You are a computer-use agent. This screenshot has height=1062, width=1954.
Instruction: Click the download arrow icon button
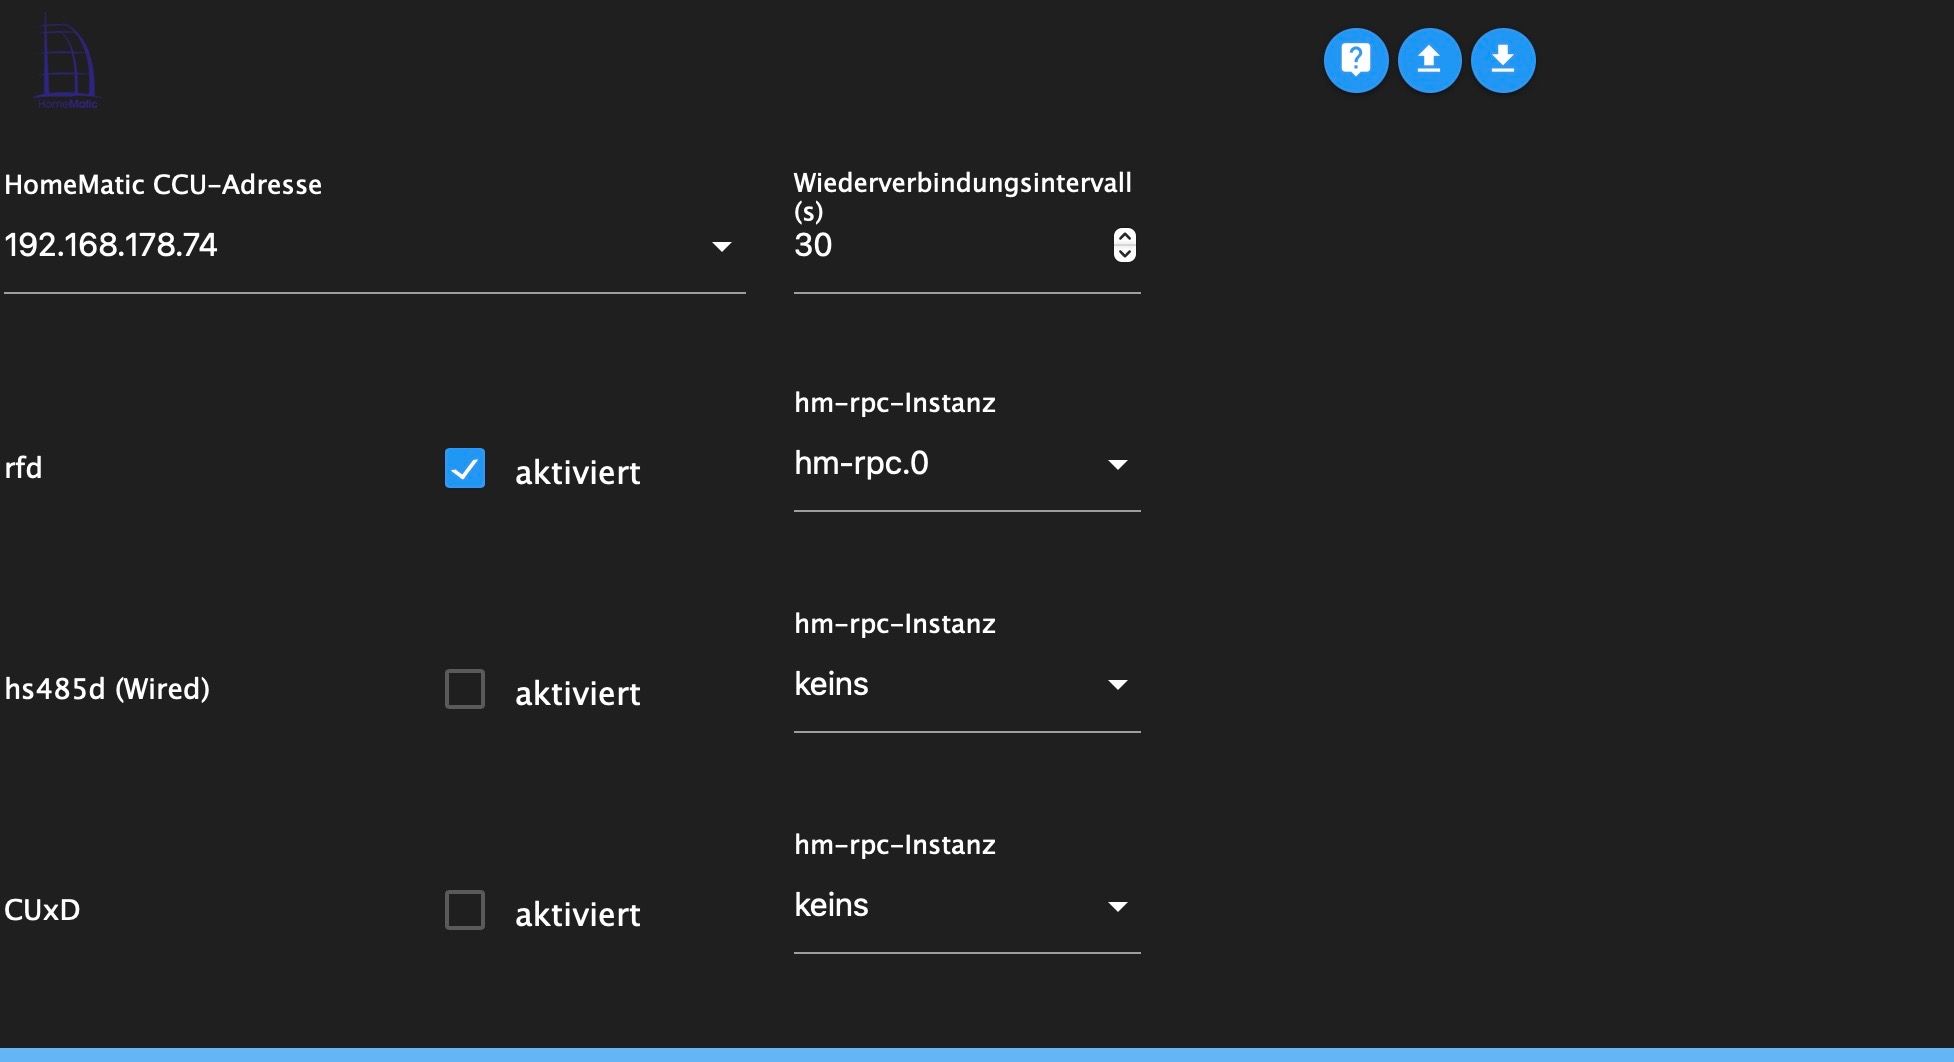tap(1502, 60)
